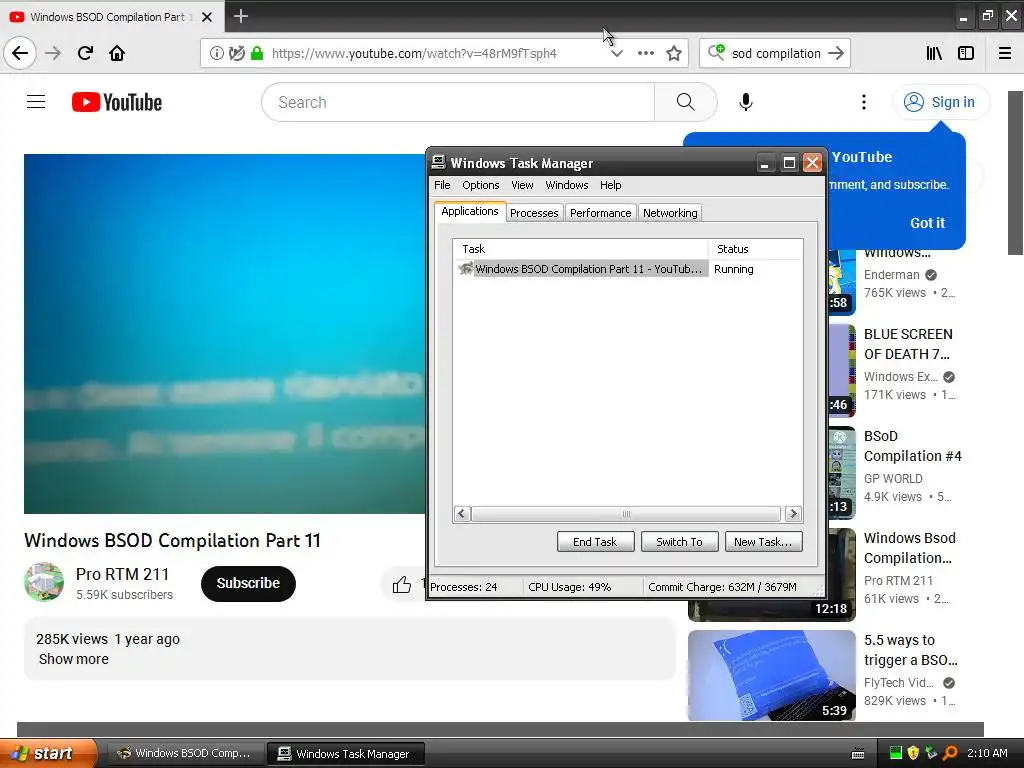Dismiss the tooltip with Got it
The width and height of the screenshot is (1024, 768).
tap(927, 223)
